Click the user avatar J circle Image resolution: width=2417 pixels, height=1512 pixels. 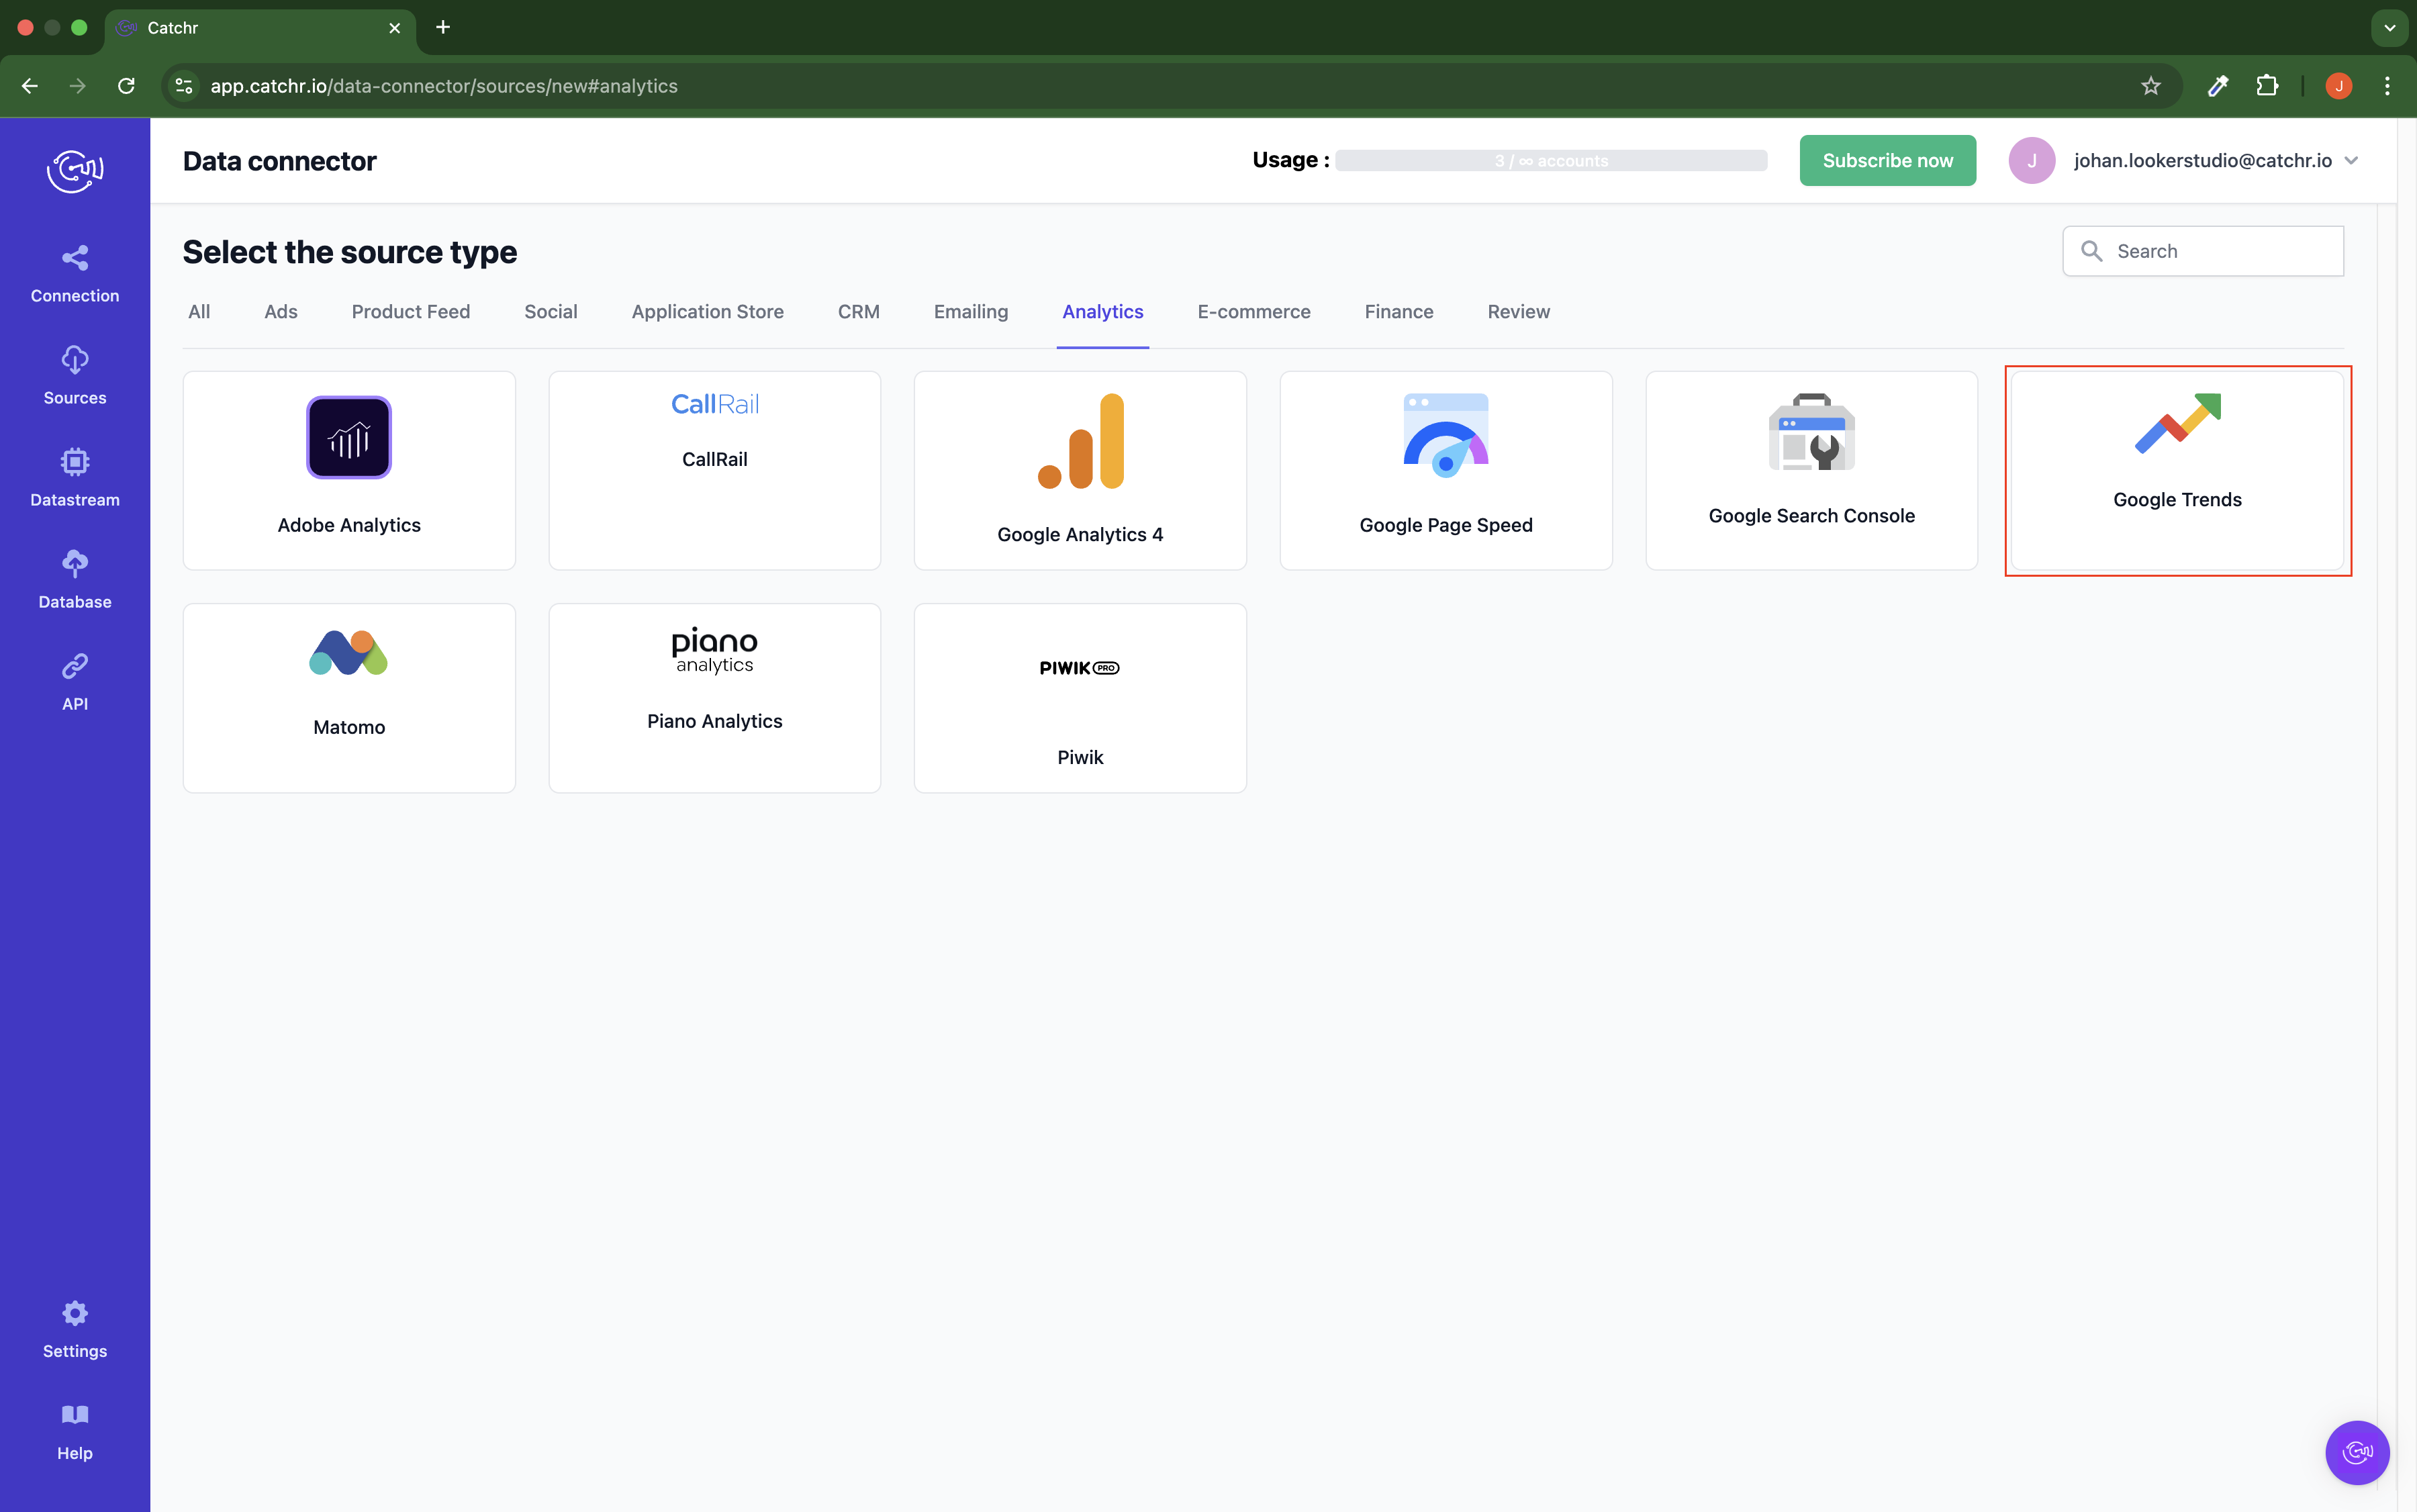pyautogui.click(x=2031, y=161)
